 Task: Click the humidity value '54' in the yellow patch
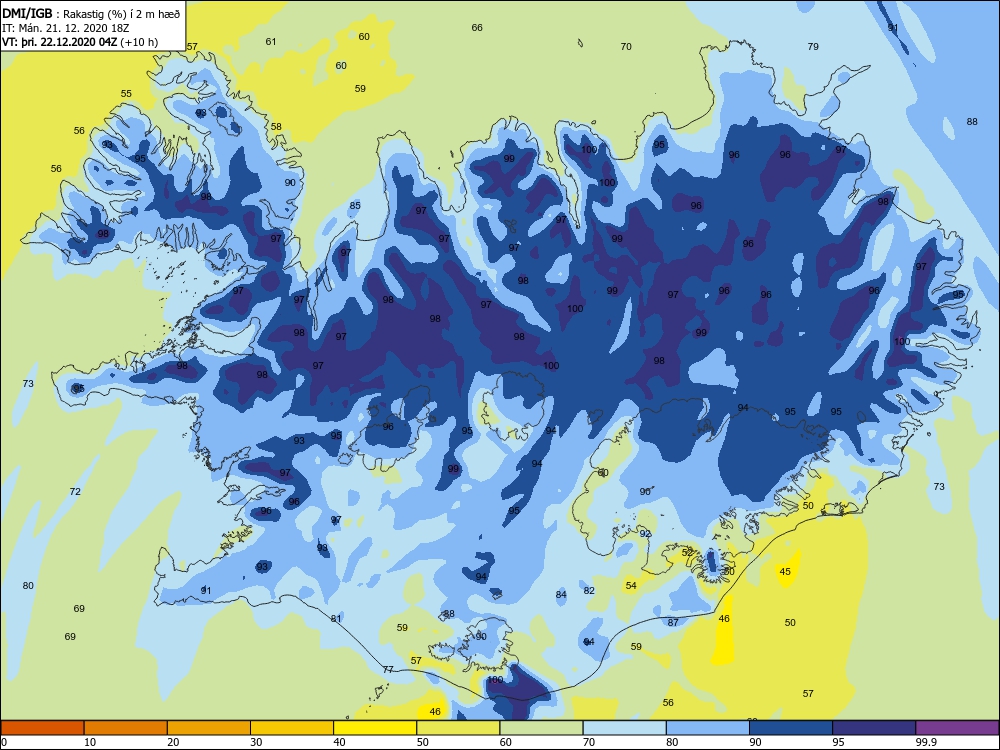pos(631,585)
